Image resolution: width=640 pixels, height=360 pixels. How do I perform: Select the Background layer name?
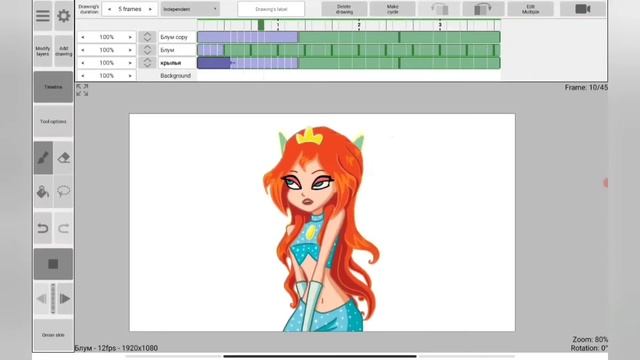(x=176, y=76)
